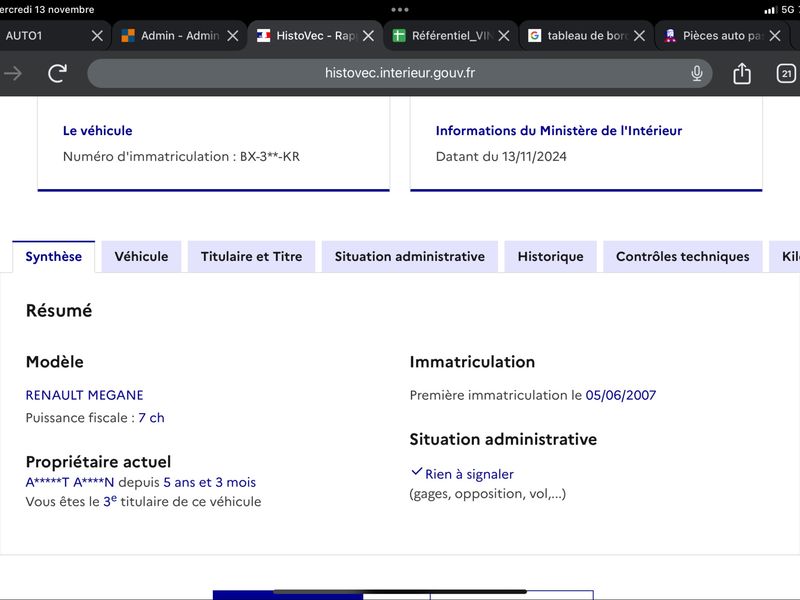The width and height of the screenshot is (800, 600).
Task: Close the AUTO1 tab
Action: 97,36
